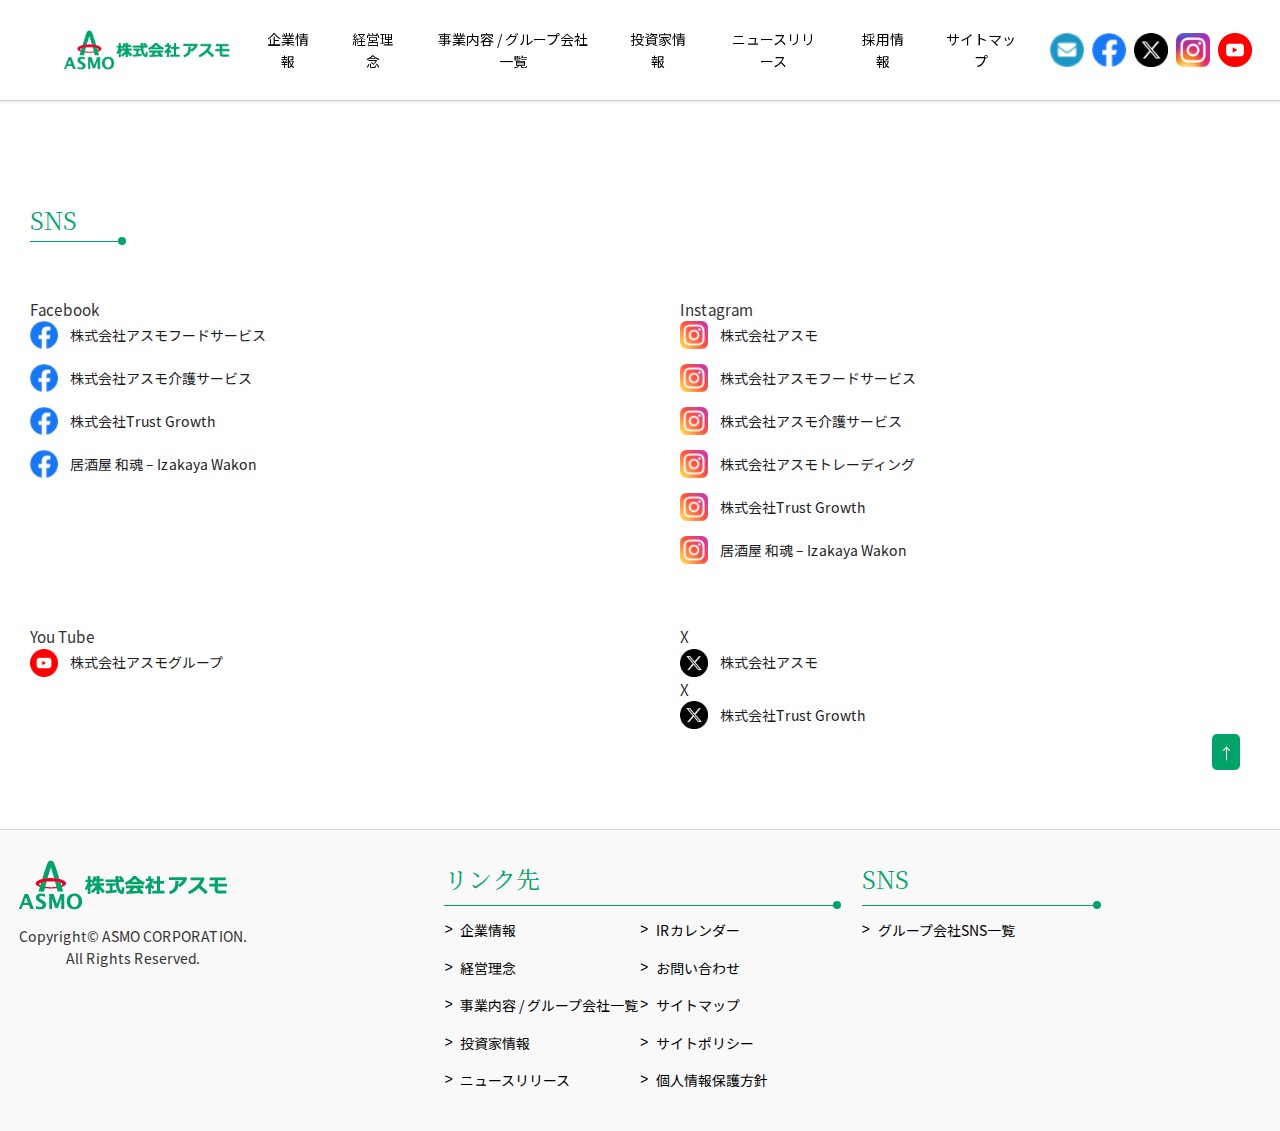The image size is (1280, 1131).
Task: Open the Instagram icon in header
Action: pos(1193,50)
